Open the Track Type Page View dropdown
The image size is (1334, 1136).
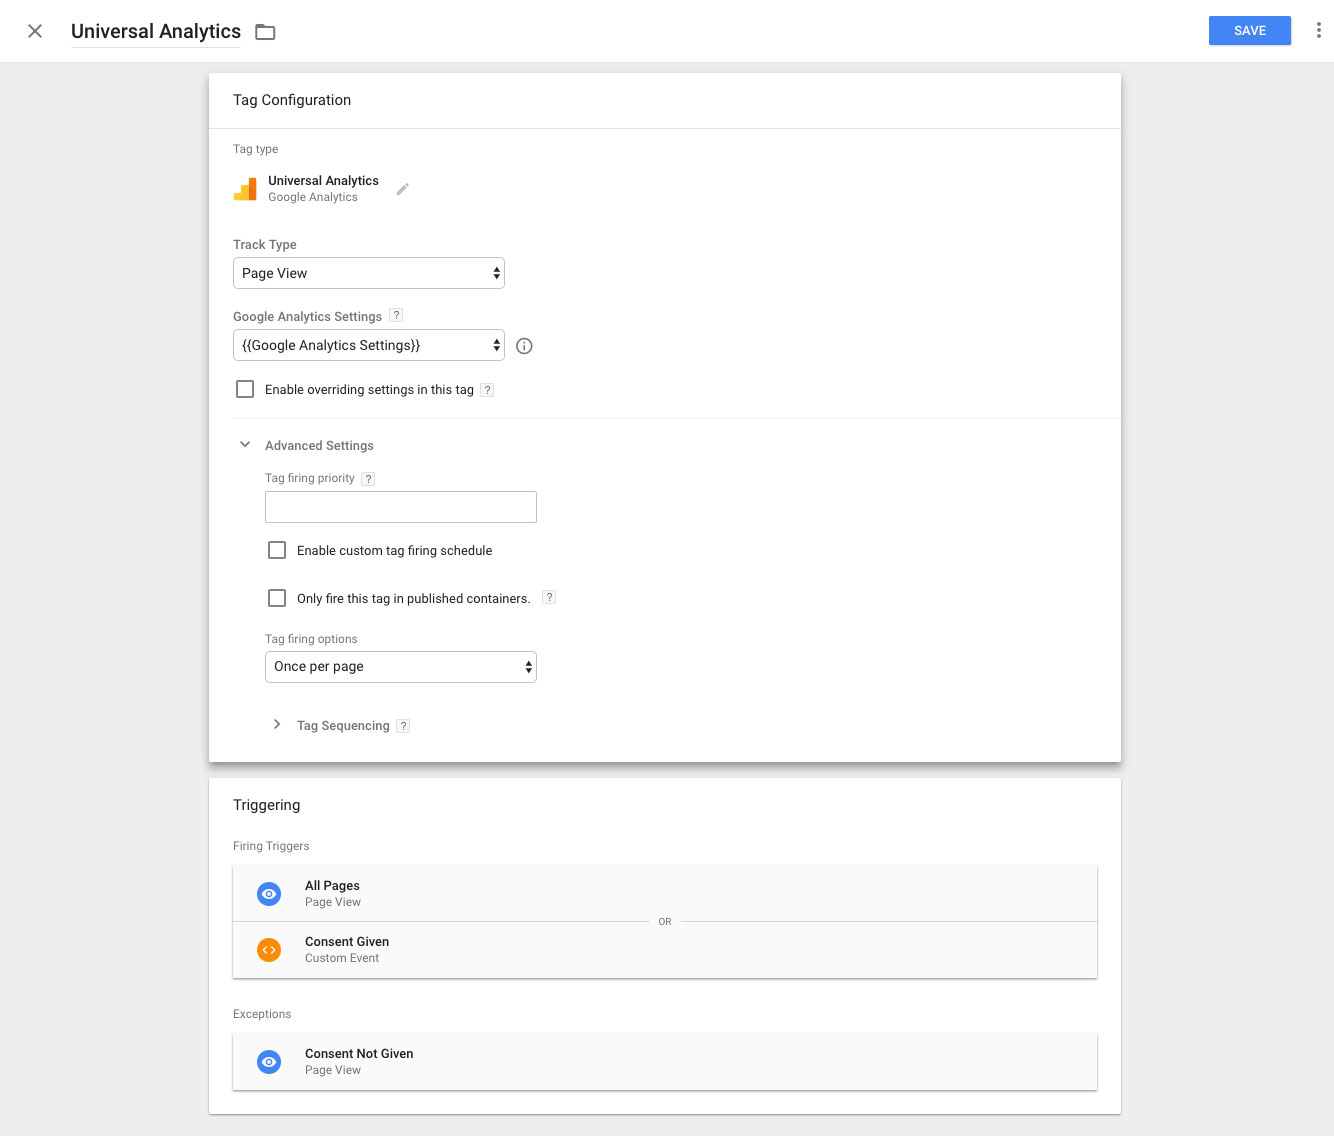pyautogui.click(x=369, y=273)
